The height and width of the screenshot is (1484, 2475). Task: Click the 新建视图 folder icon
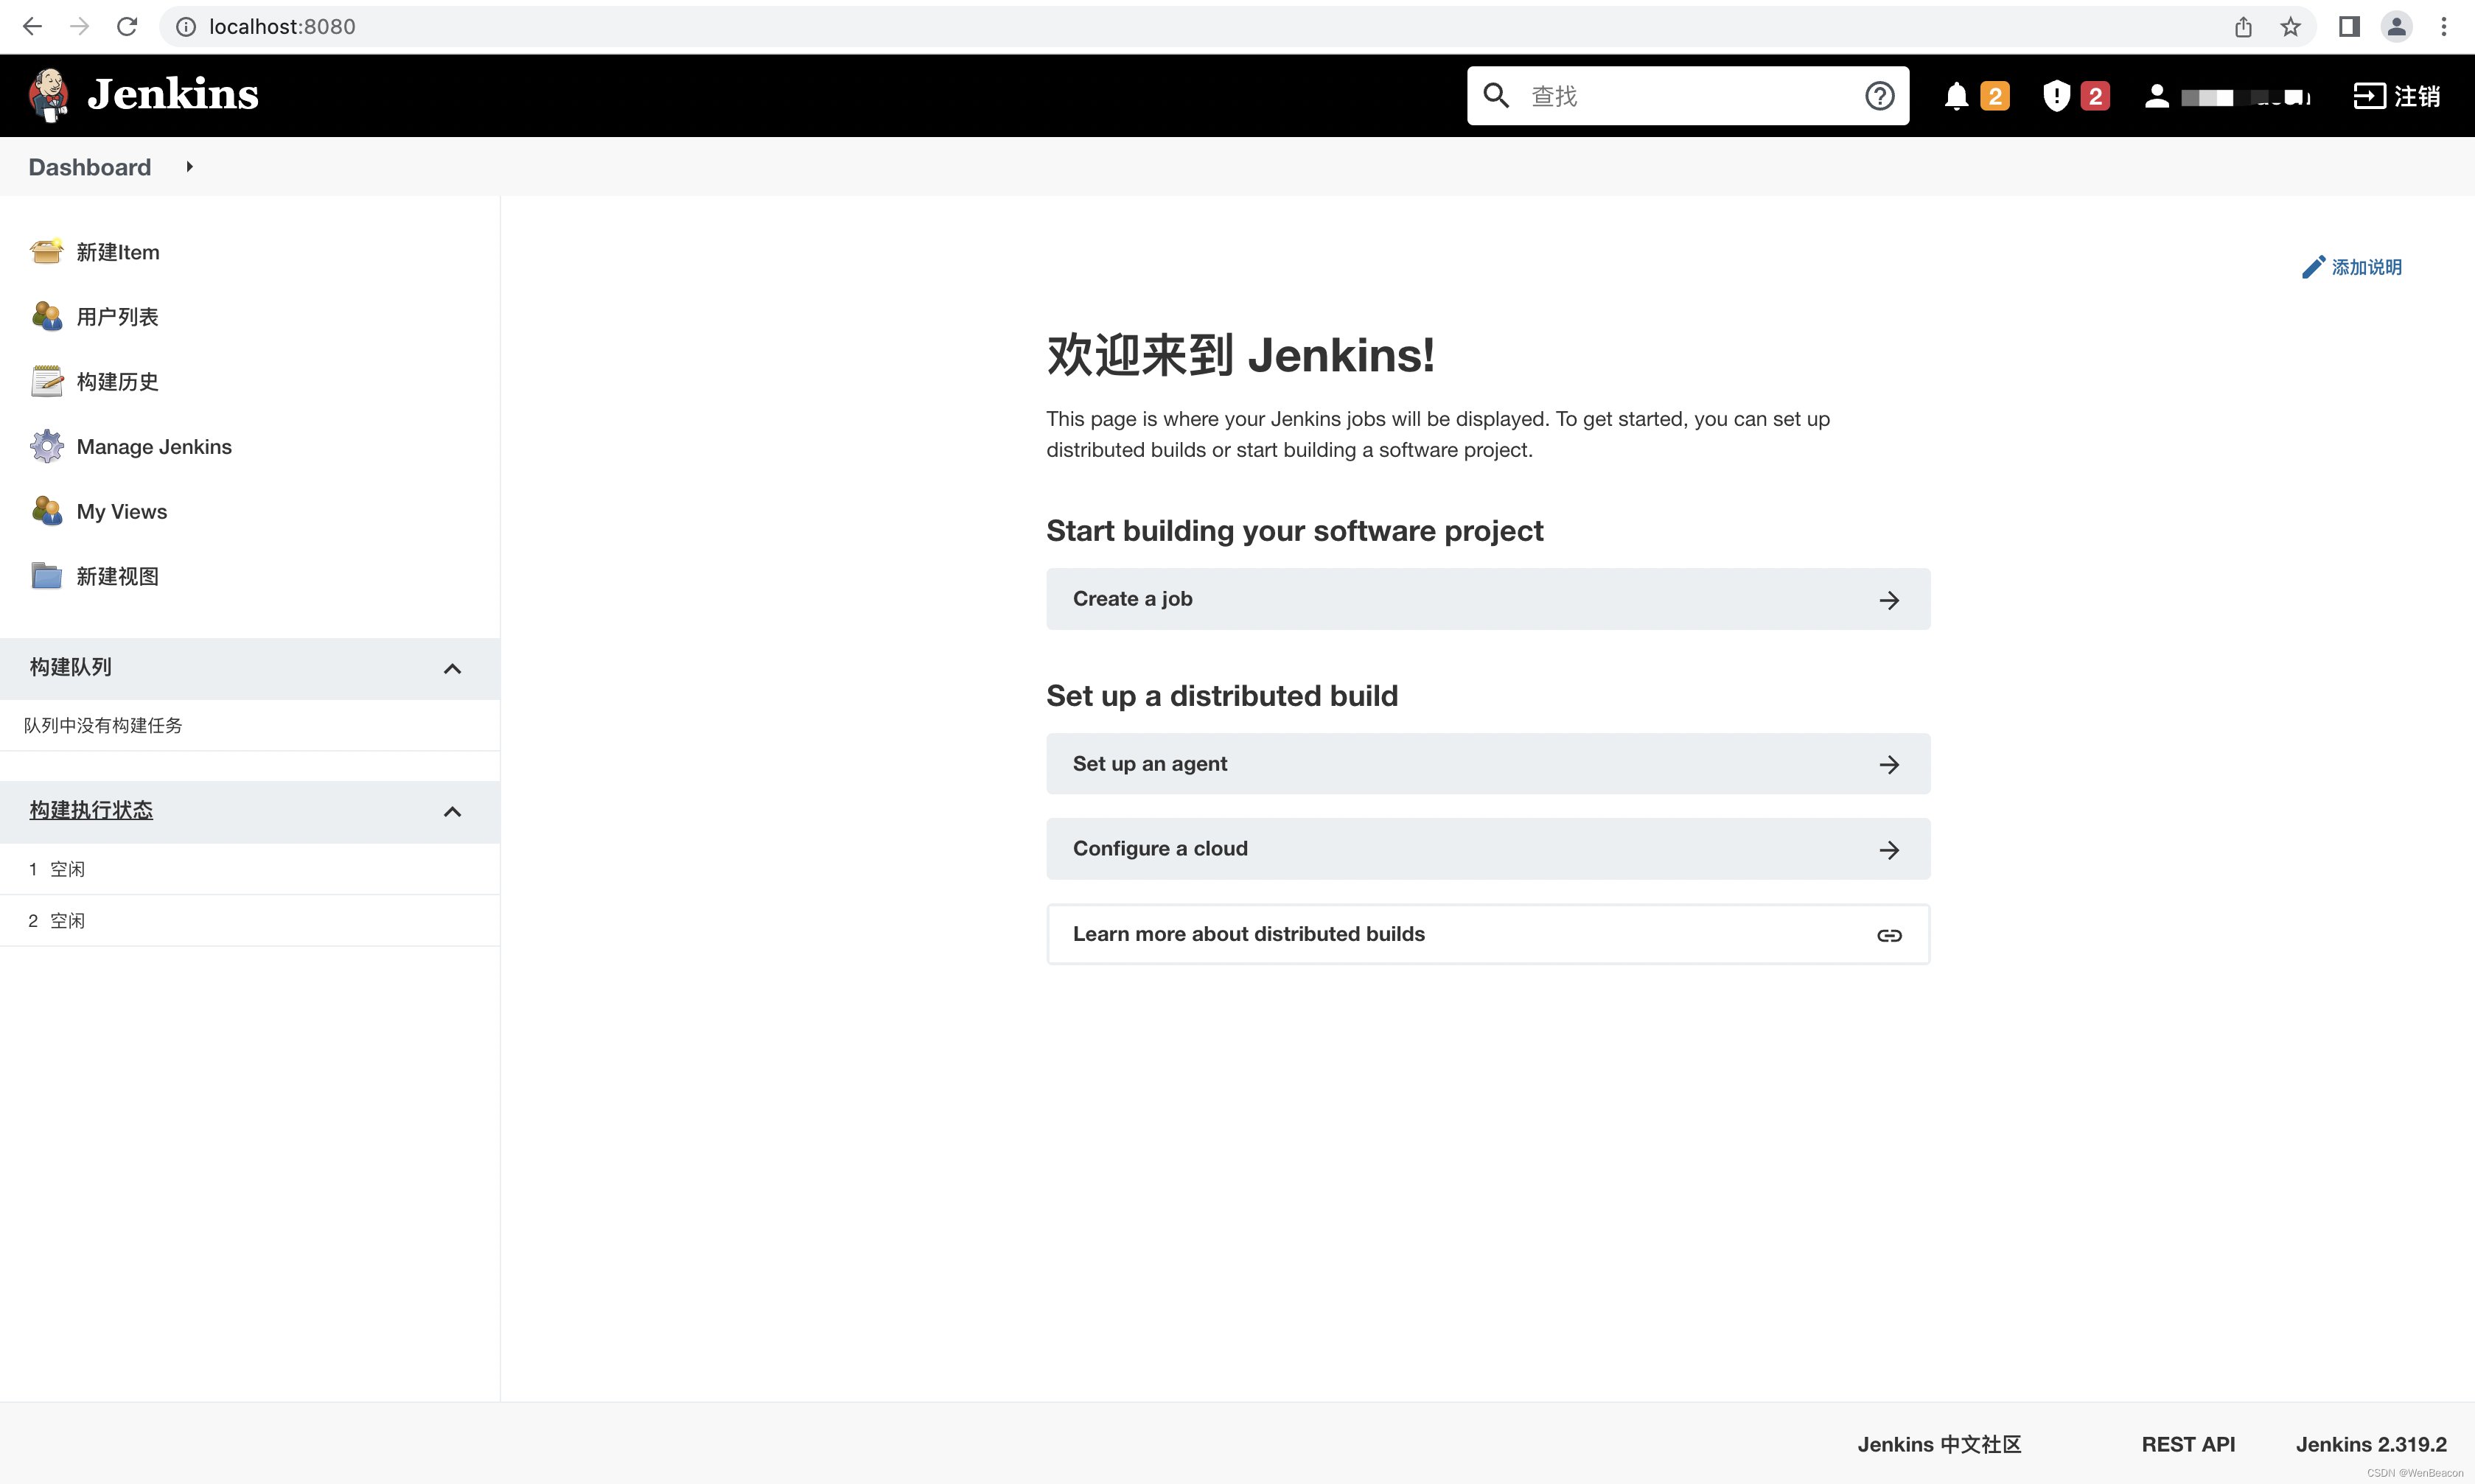[46, 576]
